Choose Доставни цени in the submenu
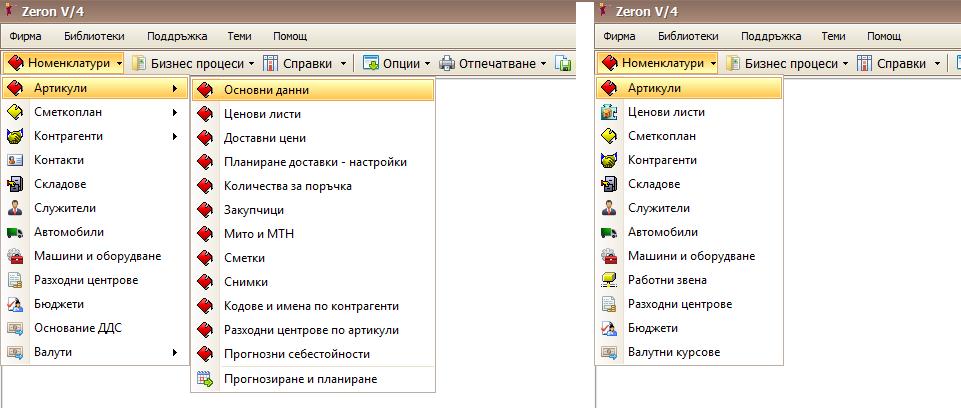Image resolution: width=961 pixels, height=408 pixels. click(265, 138)
